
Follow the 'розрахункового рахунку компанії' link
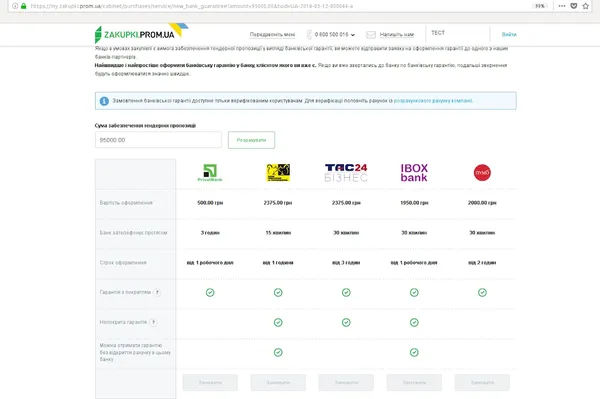click(433, 101)
